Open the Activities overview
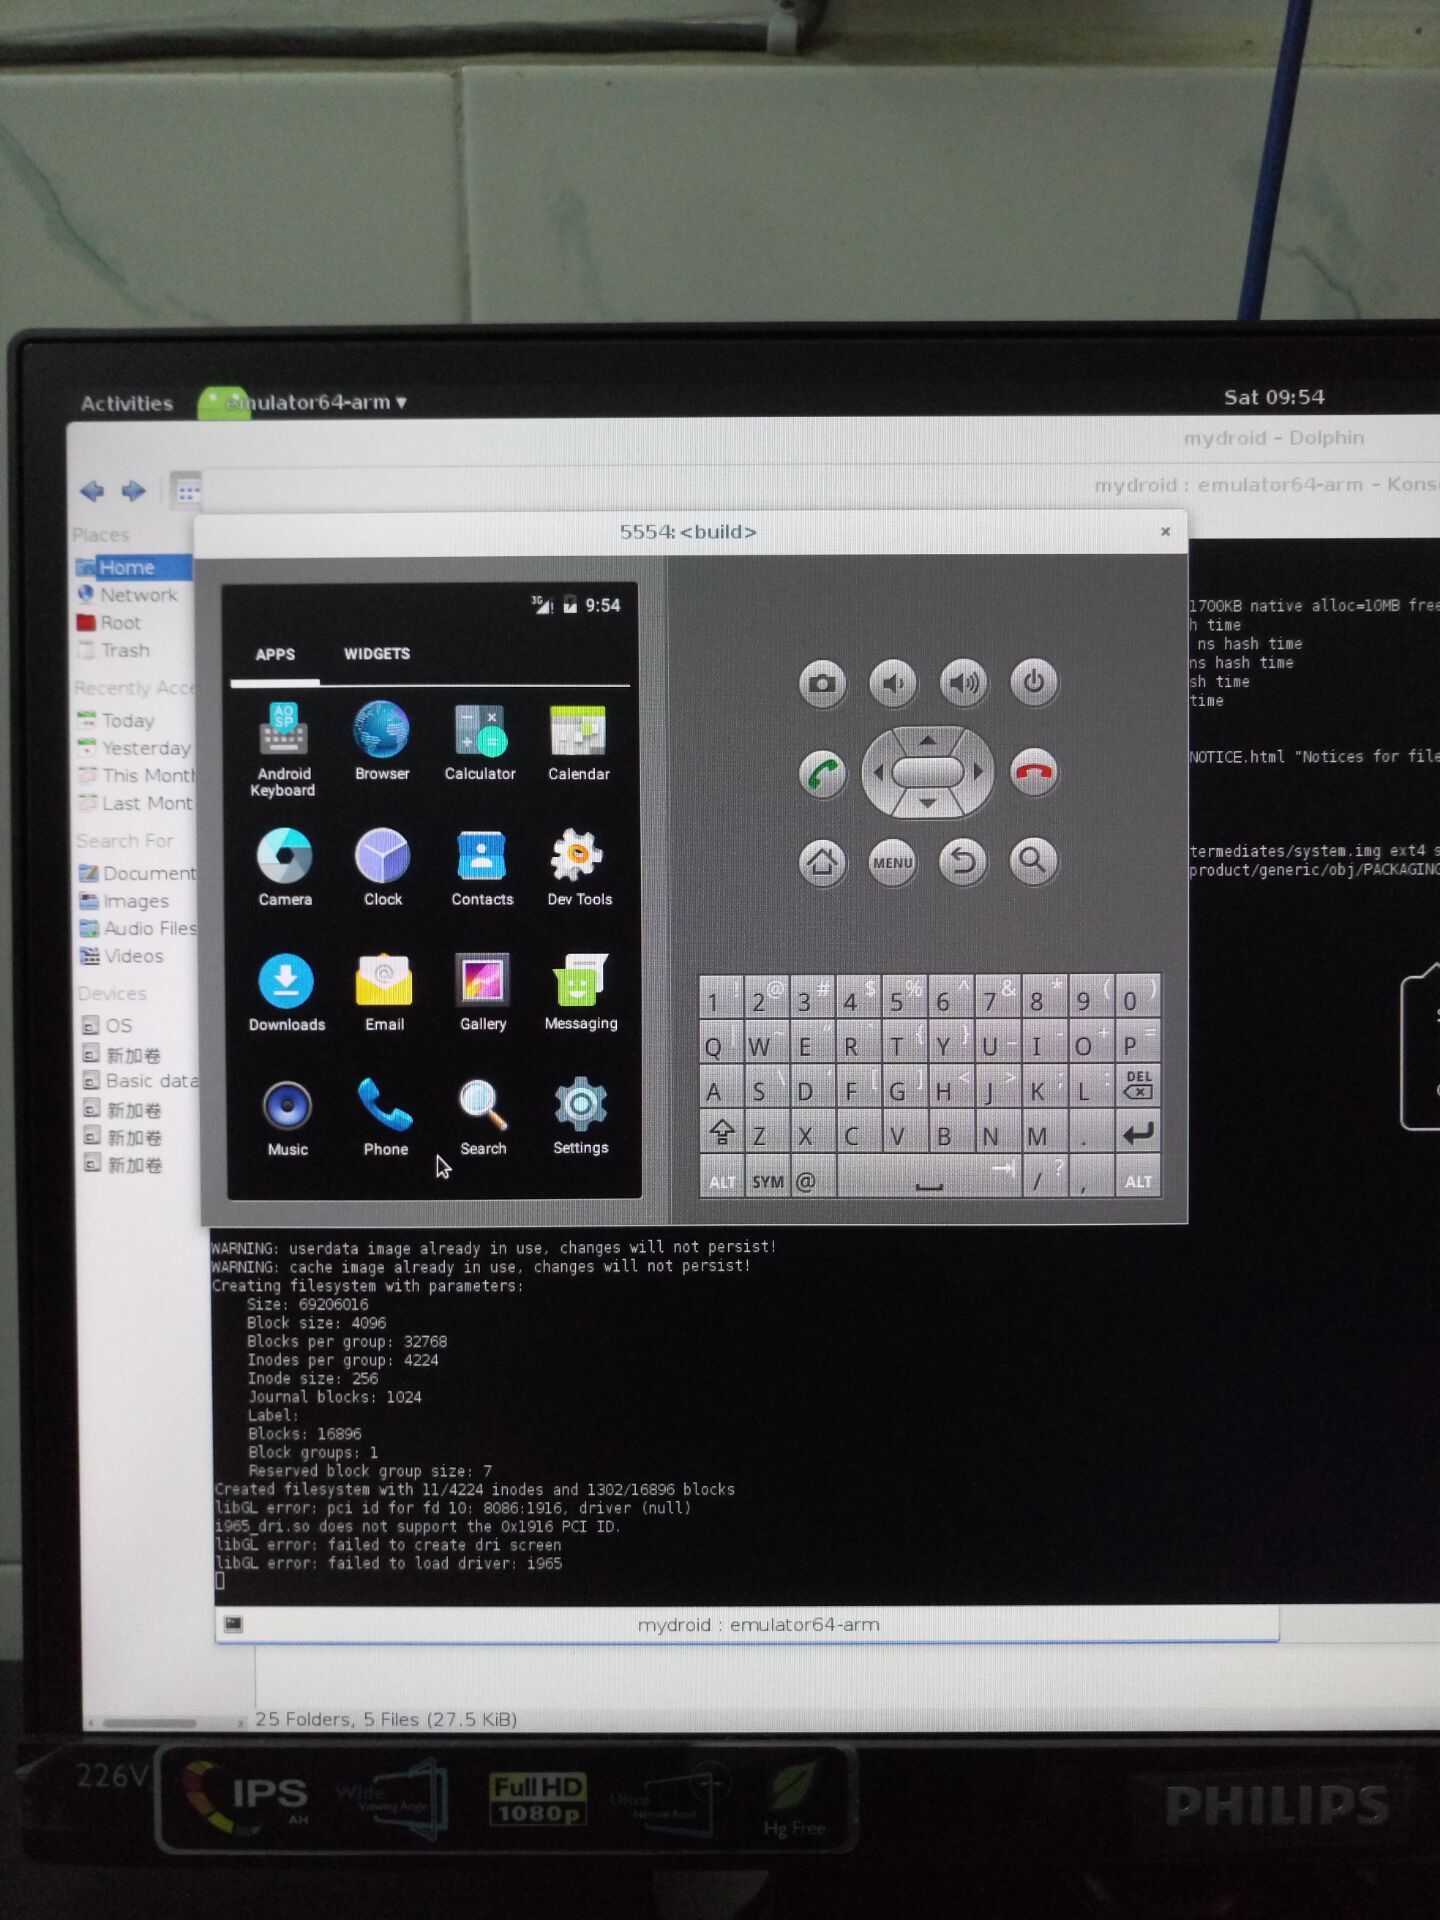 (x=127, y=403)
